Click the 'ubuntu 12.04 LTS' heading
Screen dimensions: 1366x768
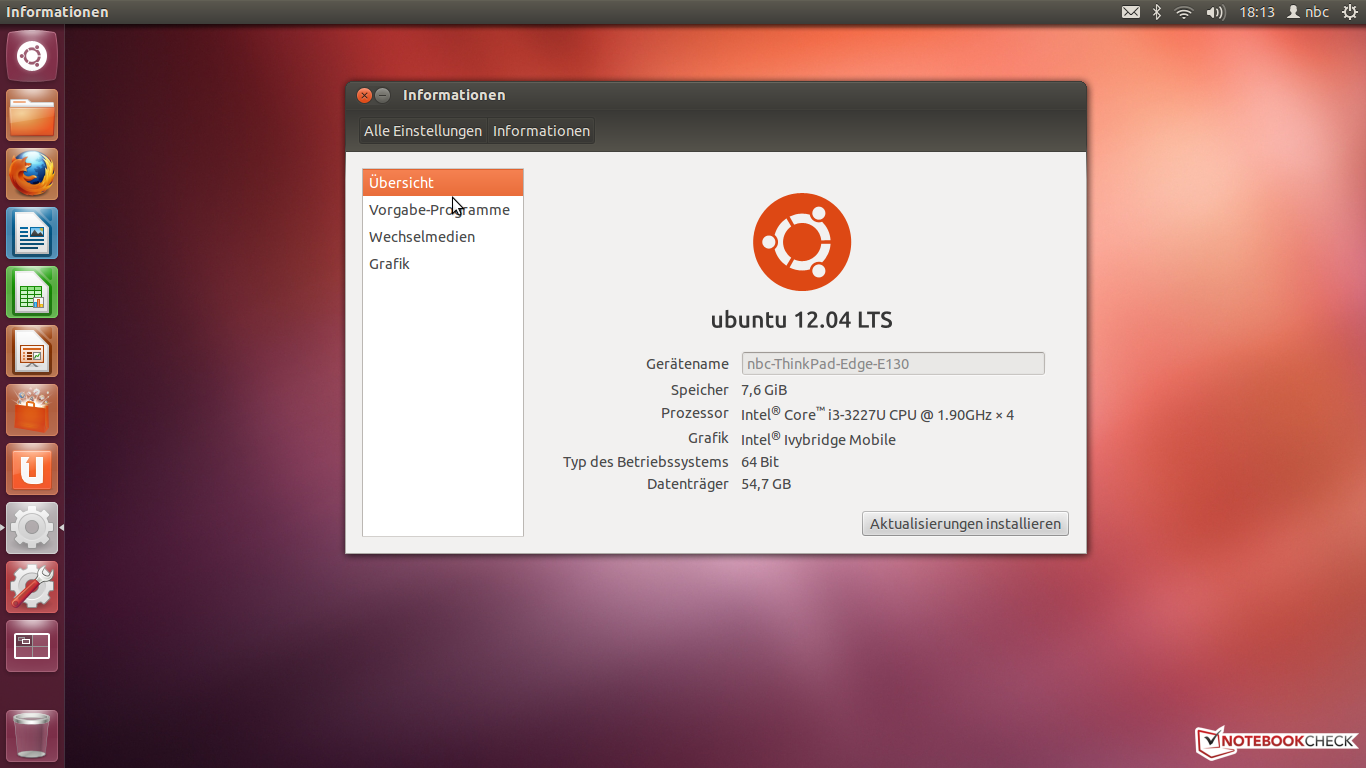click(x=802, y=320)
